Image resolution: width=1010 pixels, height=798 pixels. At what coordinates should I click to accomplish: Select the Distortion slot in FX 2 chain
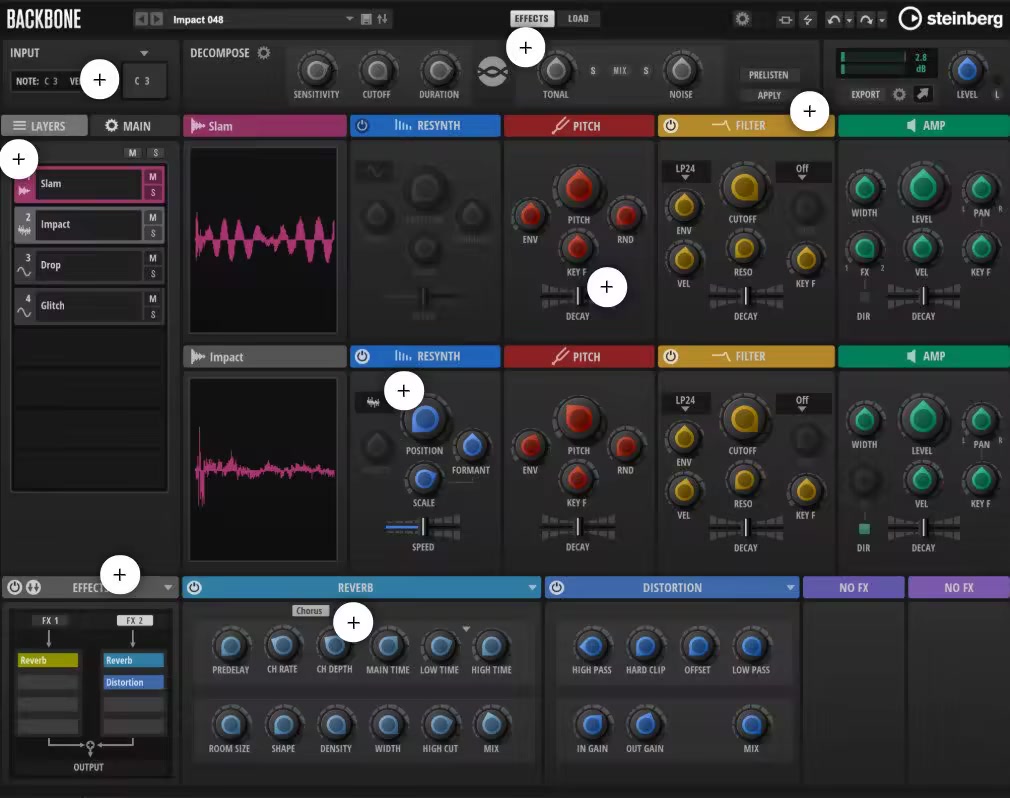click(134, 682)
